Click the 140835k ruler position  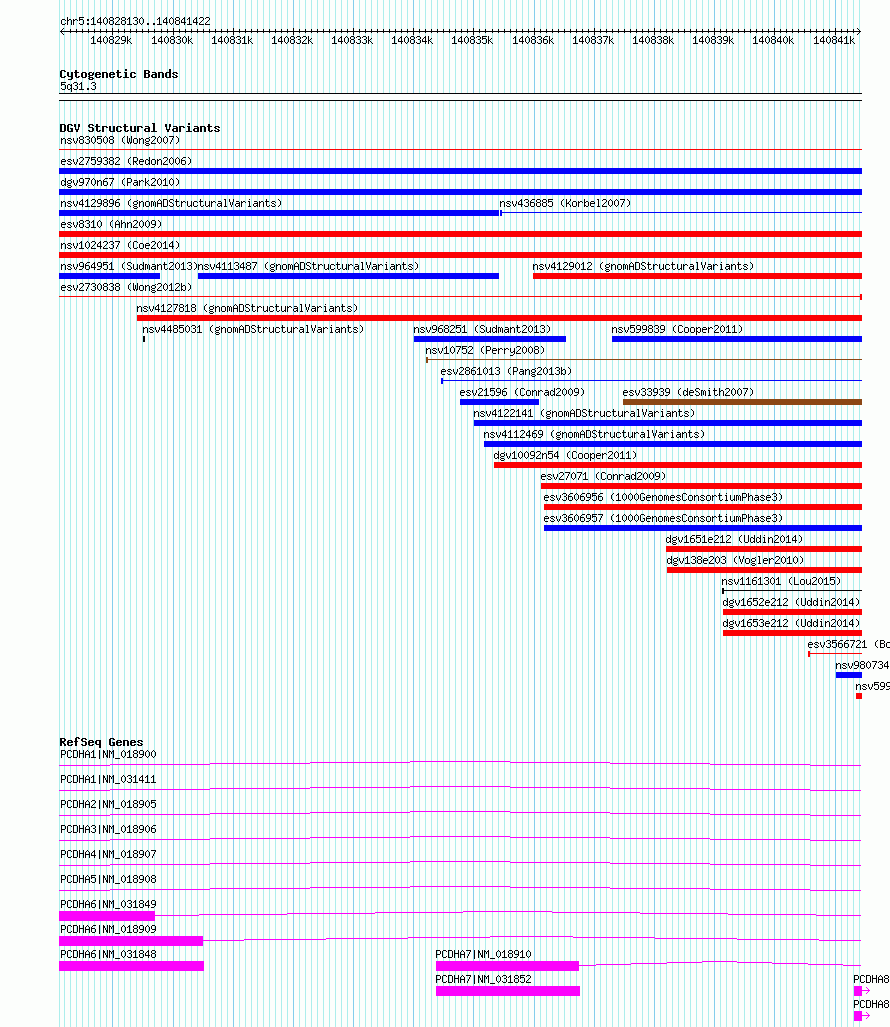[x=472, y=41]
